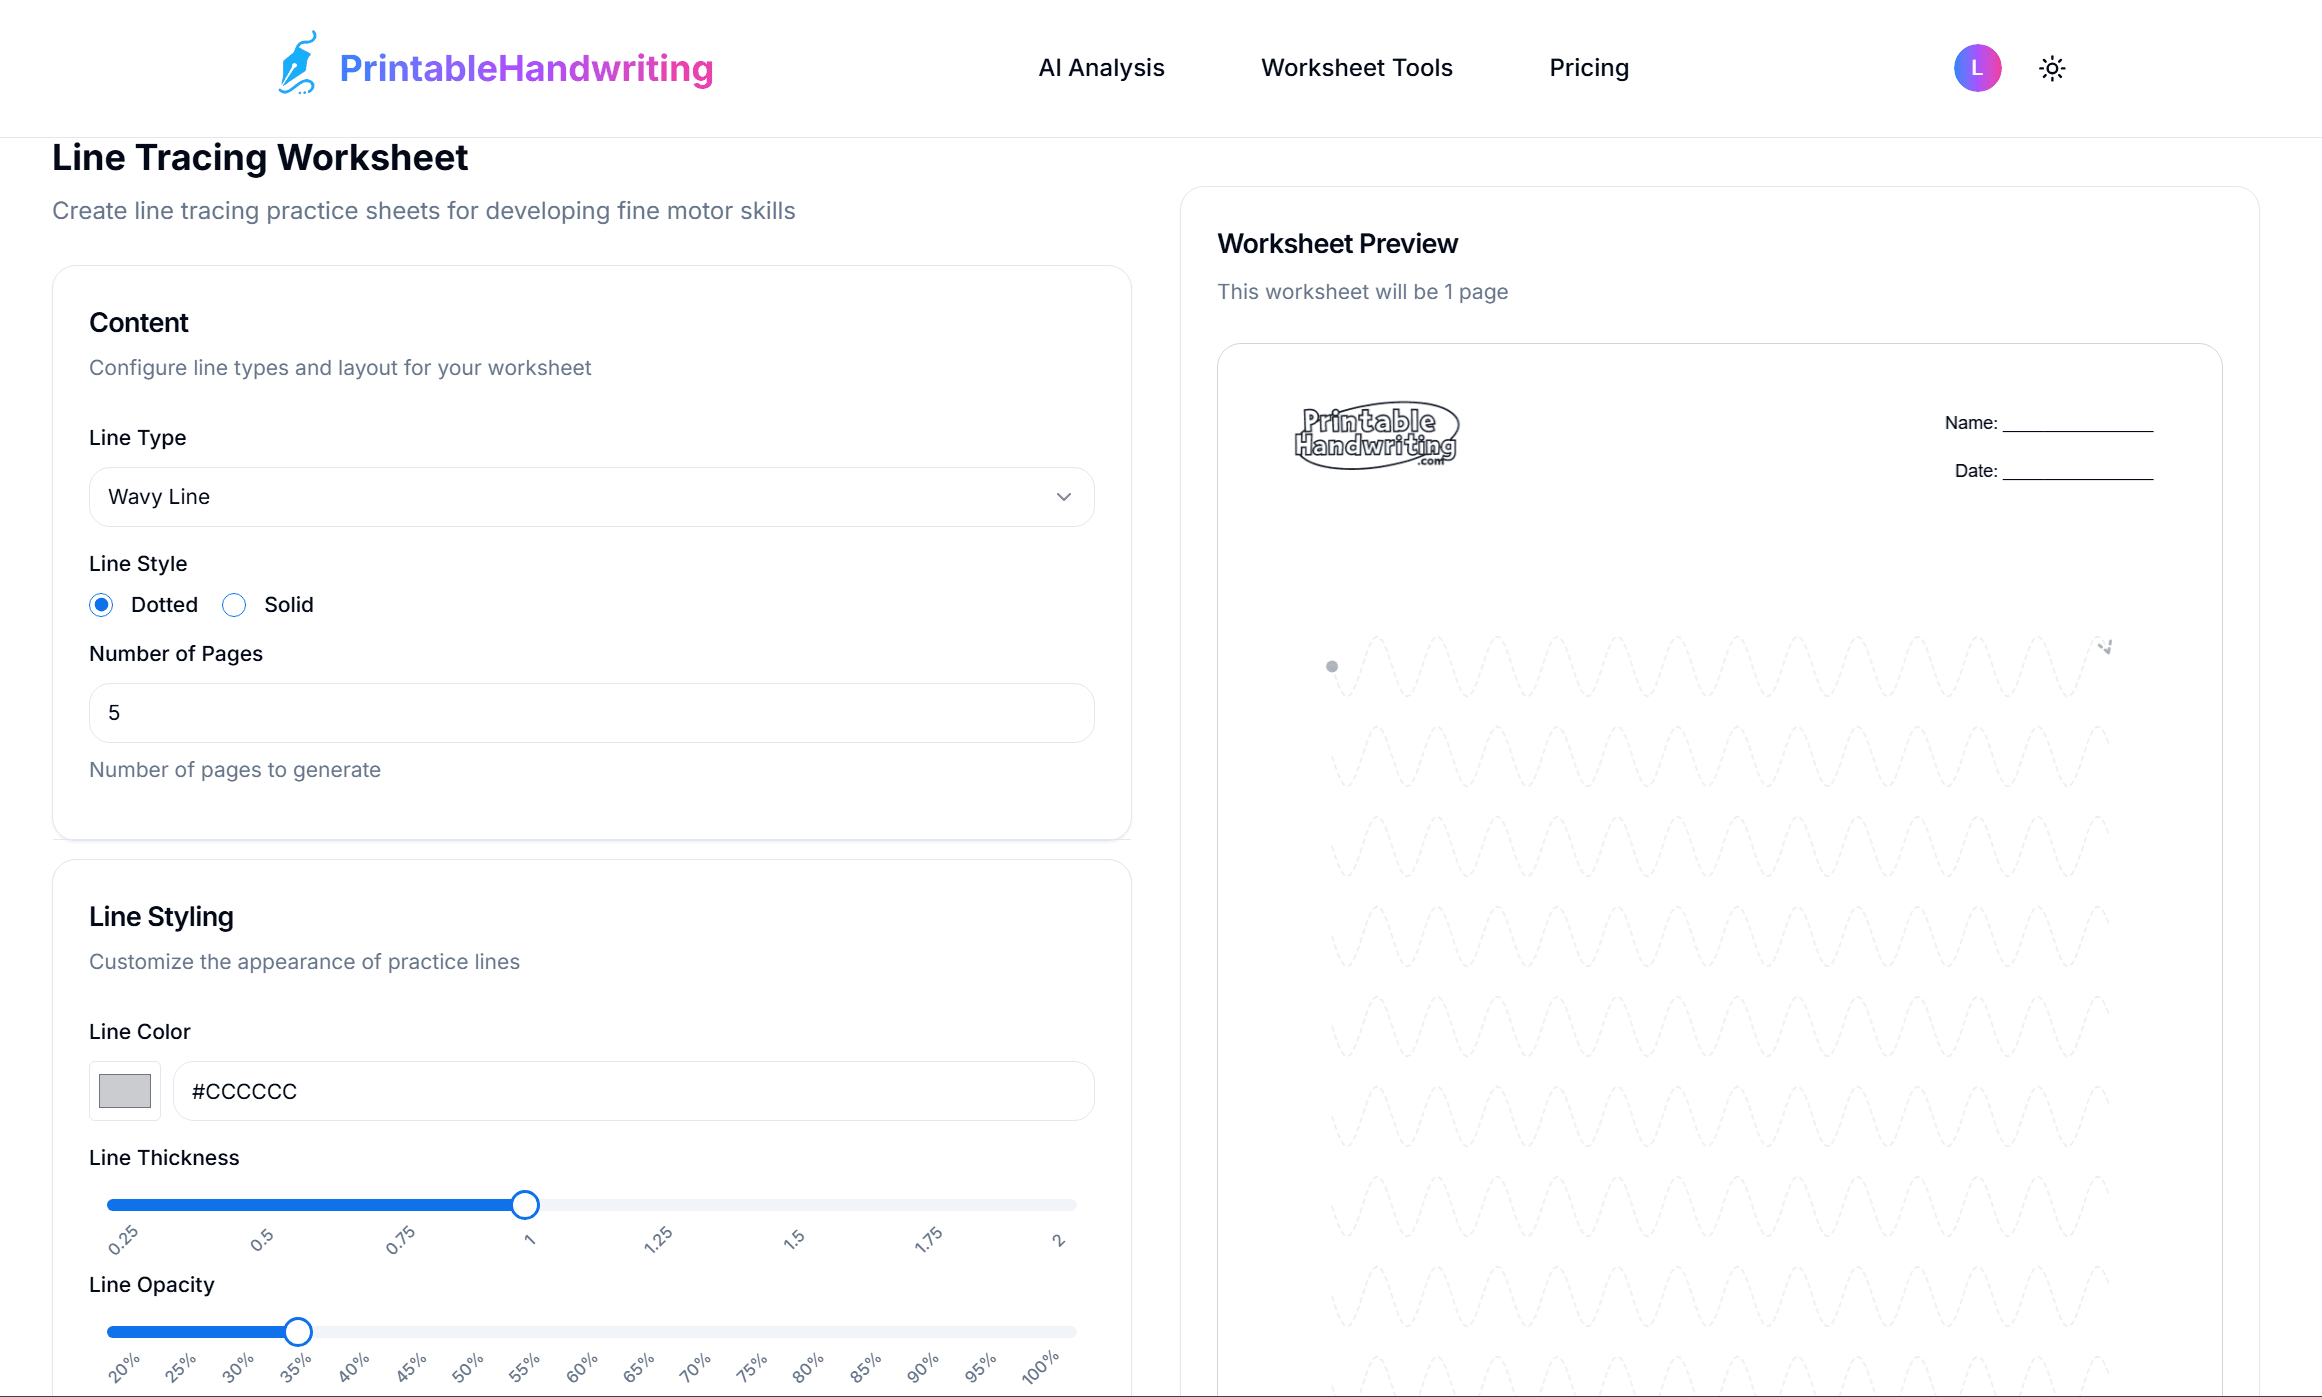The height and width of the screenshot is (1397, 2322).
Task: Click the PrintableHandwriting home link
Action: 526,68
